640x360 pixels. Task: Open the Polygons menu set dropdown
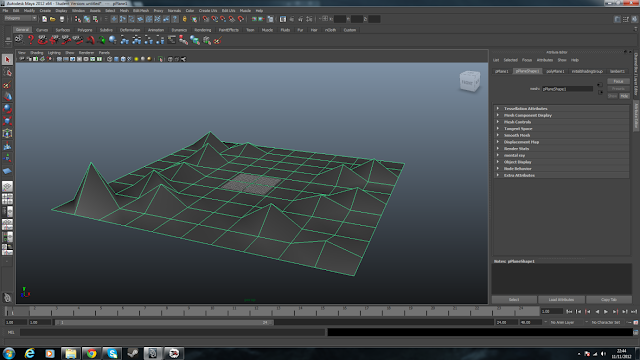point(20,18)
